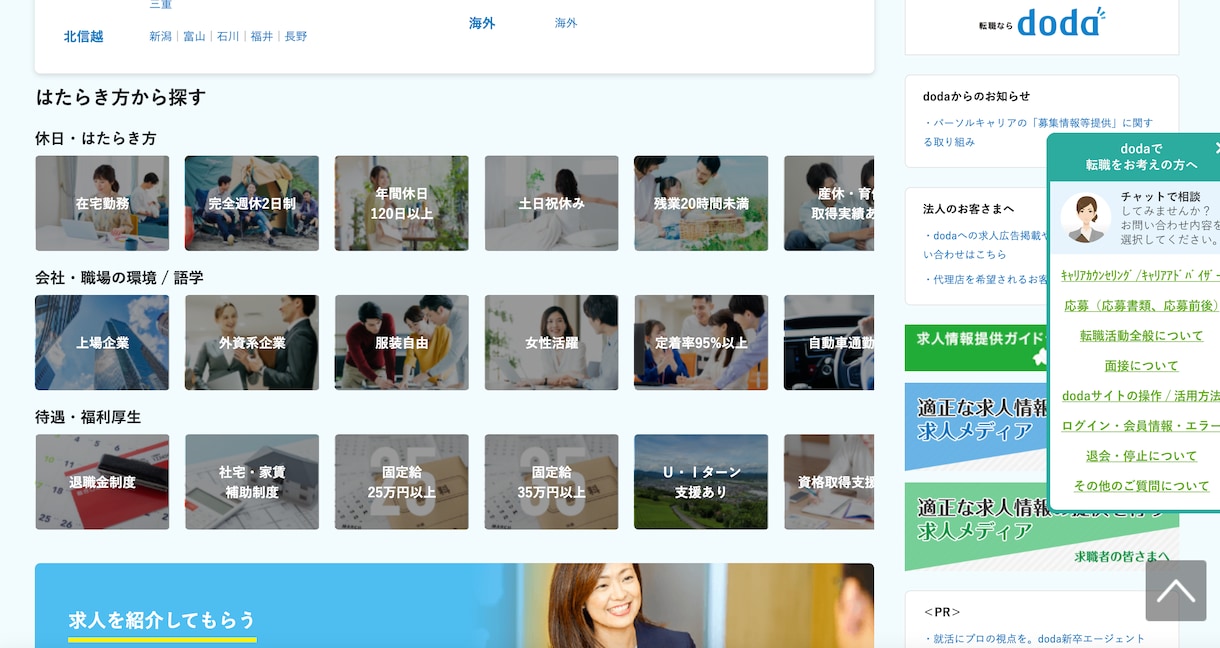Click the 福井 prefecture link
The image size is (1220, 648).
(x=262, y=36)
